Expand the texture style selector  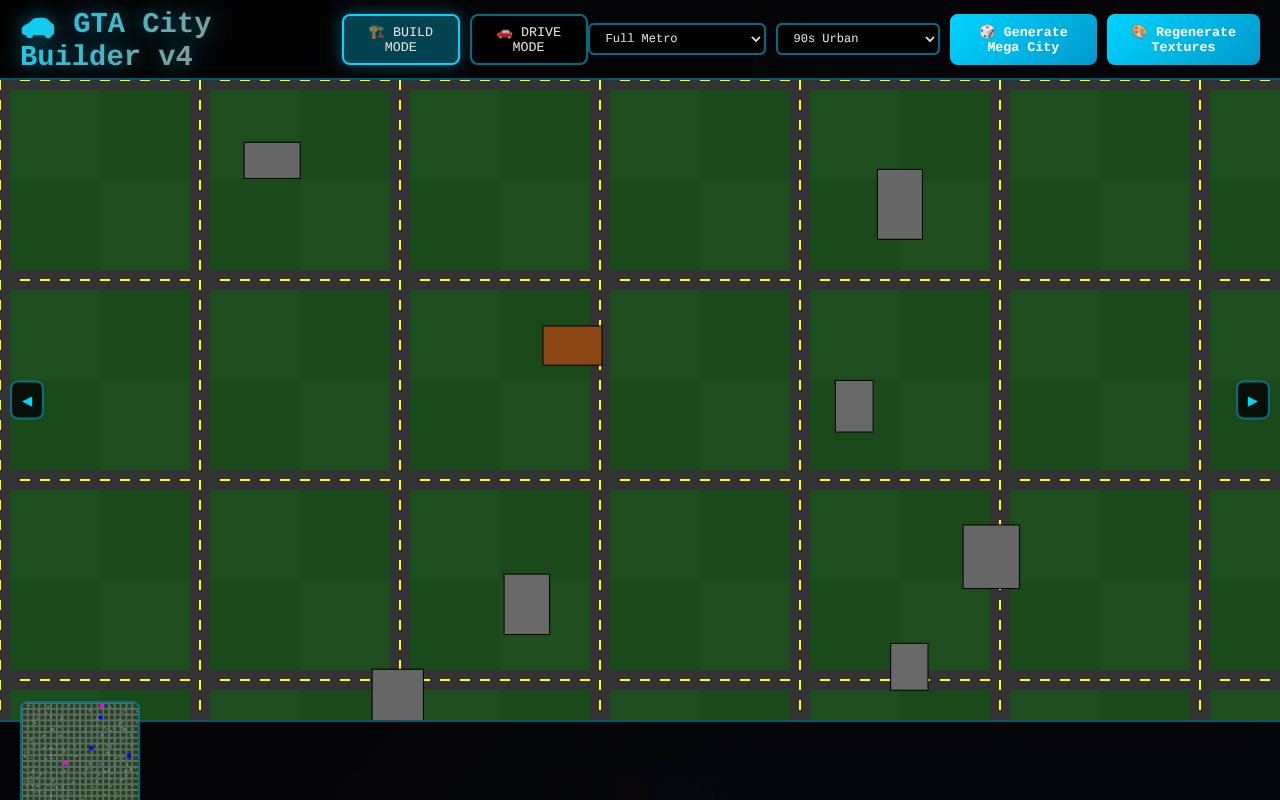[858, 39]
